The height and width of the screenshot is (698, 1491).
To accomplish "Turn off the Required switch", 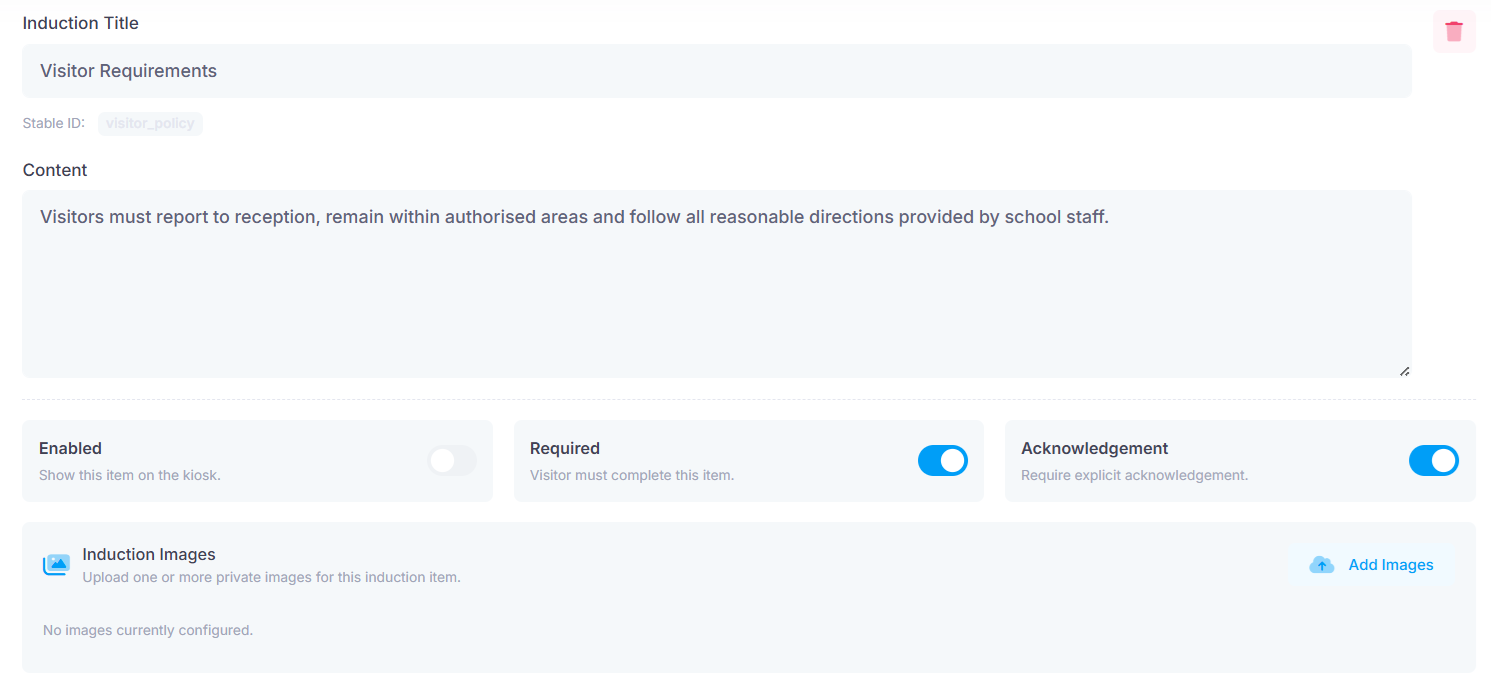I will pyautogui.click(x=943, y=460).
